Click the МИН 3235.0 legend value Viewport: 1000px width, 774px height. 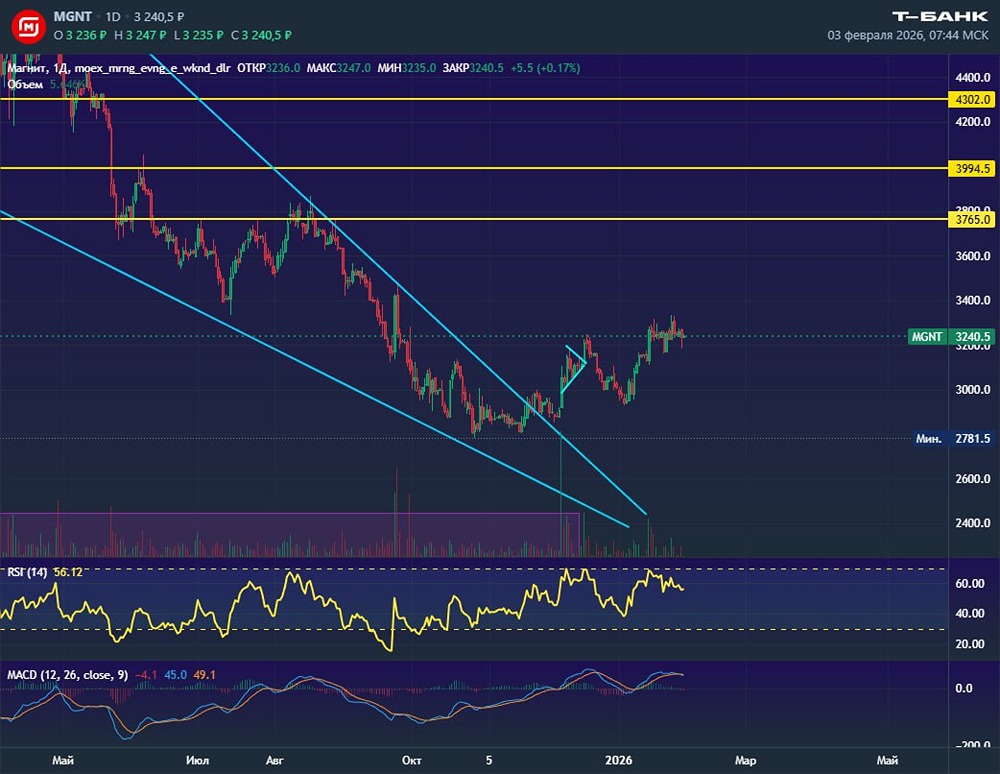point(407,68)
